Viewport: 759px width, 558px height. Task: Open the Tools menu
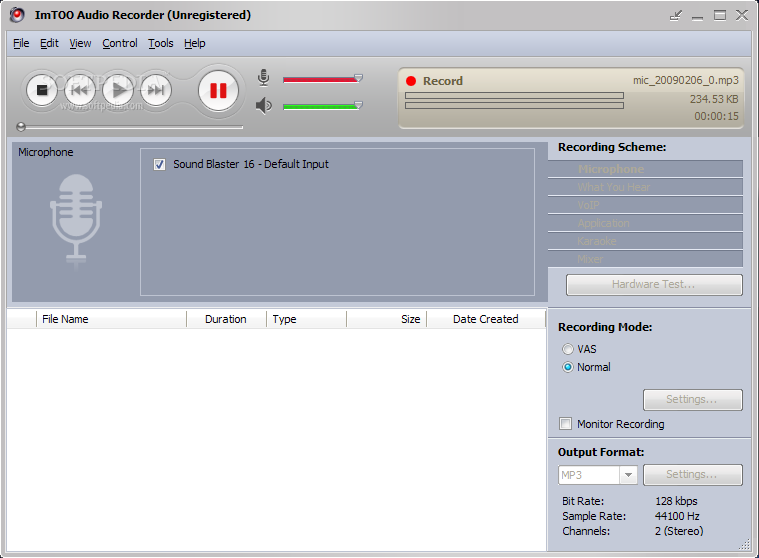coord(161,44)
